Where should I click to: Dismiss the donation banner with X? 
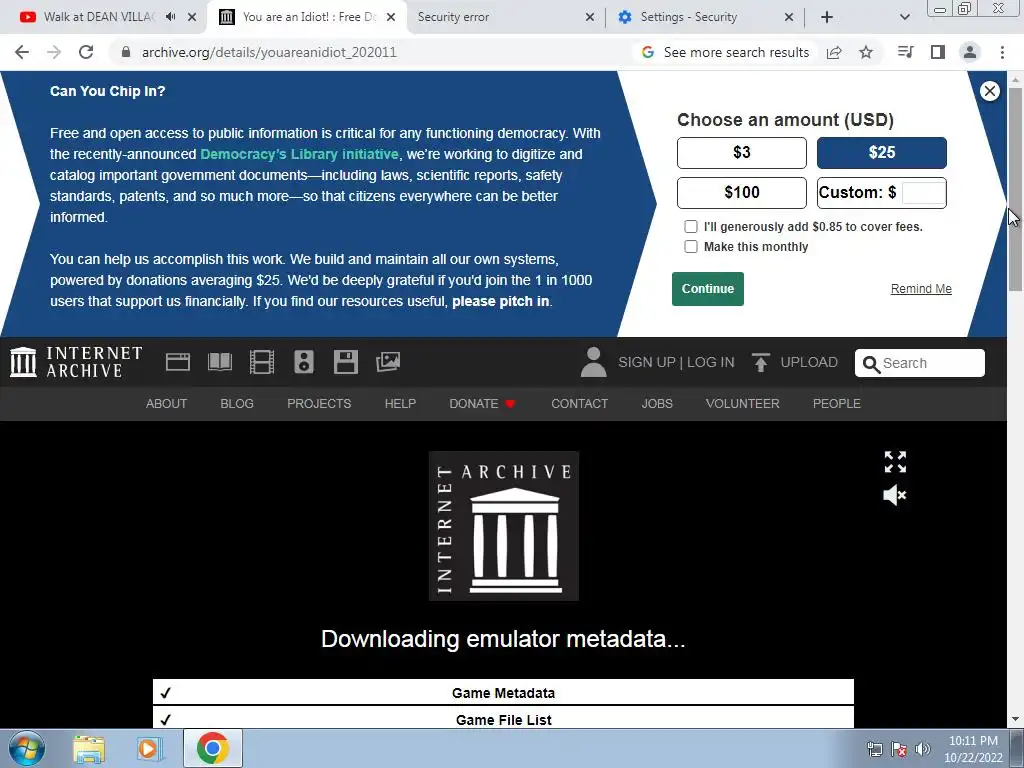[x=989, y=91]
